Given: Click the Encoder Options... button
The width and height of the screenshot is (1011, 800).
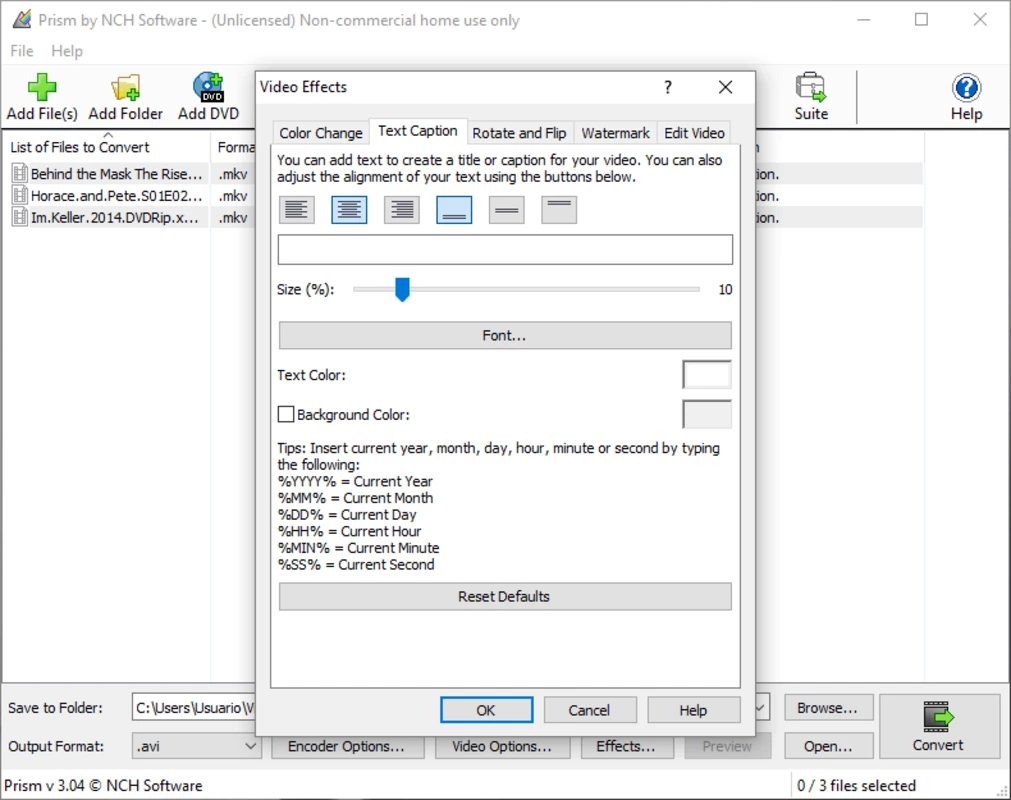Looking at the screenshot, I should (347, 746).
